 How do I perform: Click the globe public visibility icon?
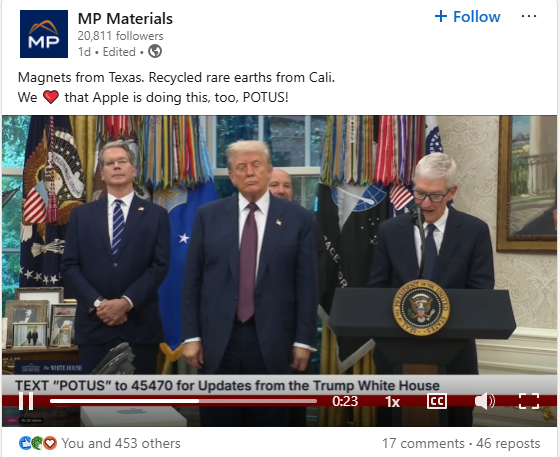(x=155, y=51)
